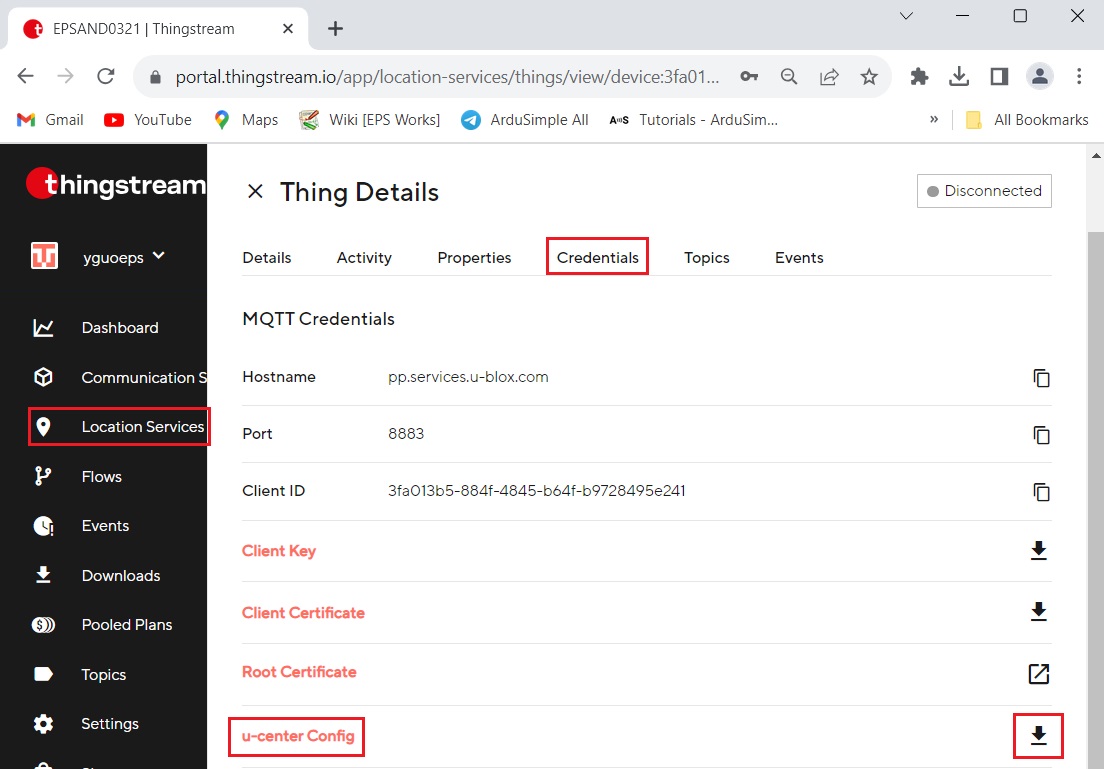Go to Pooled Plans page
The image size is (1104, 769).
click(x=126, y=625)
